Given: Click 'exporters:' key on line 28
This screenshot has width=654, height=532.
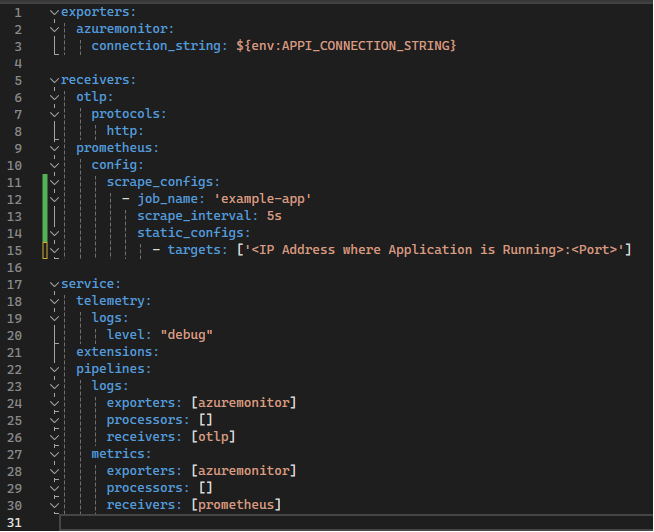Looking at the screenshot, I should (144, 471).
